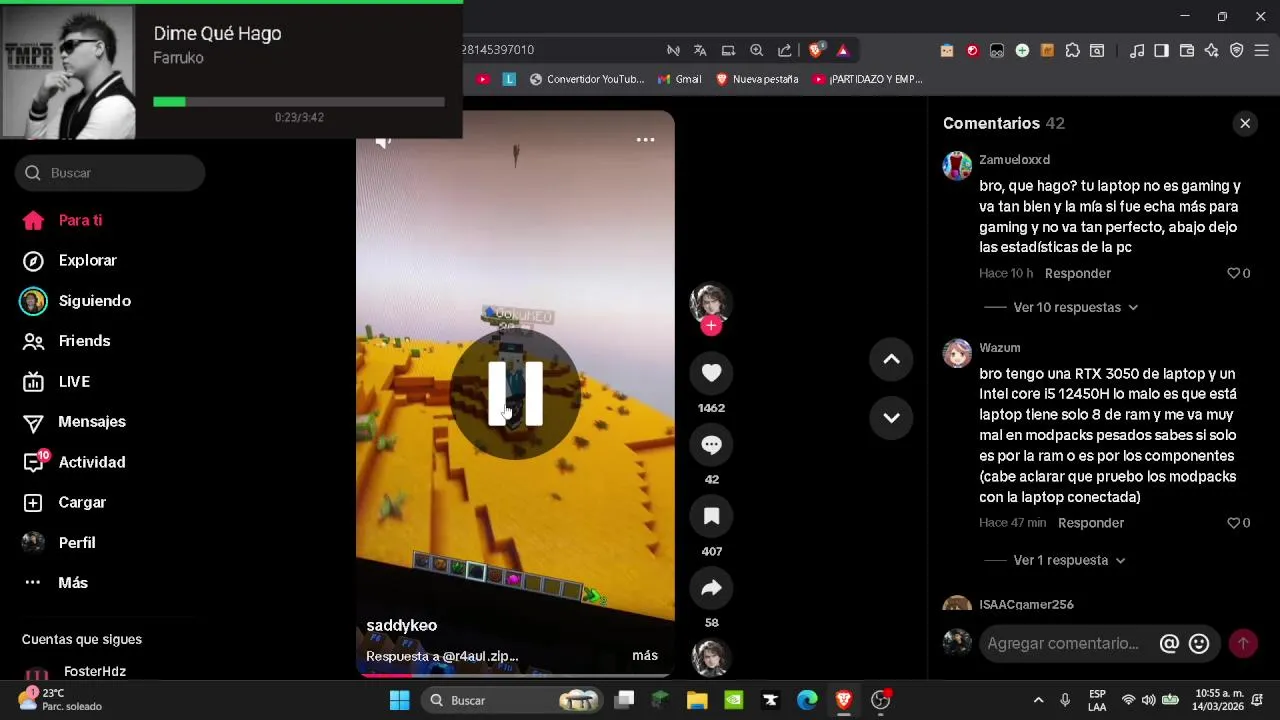1280x720 pixels.
Task: Insert a mention with the @ icon
Action: click(x=1169, y=644)
